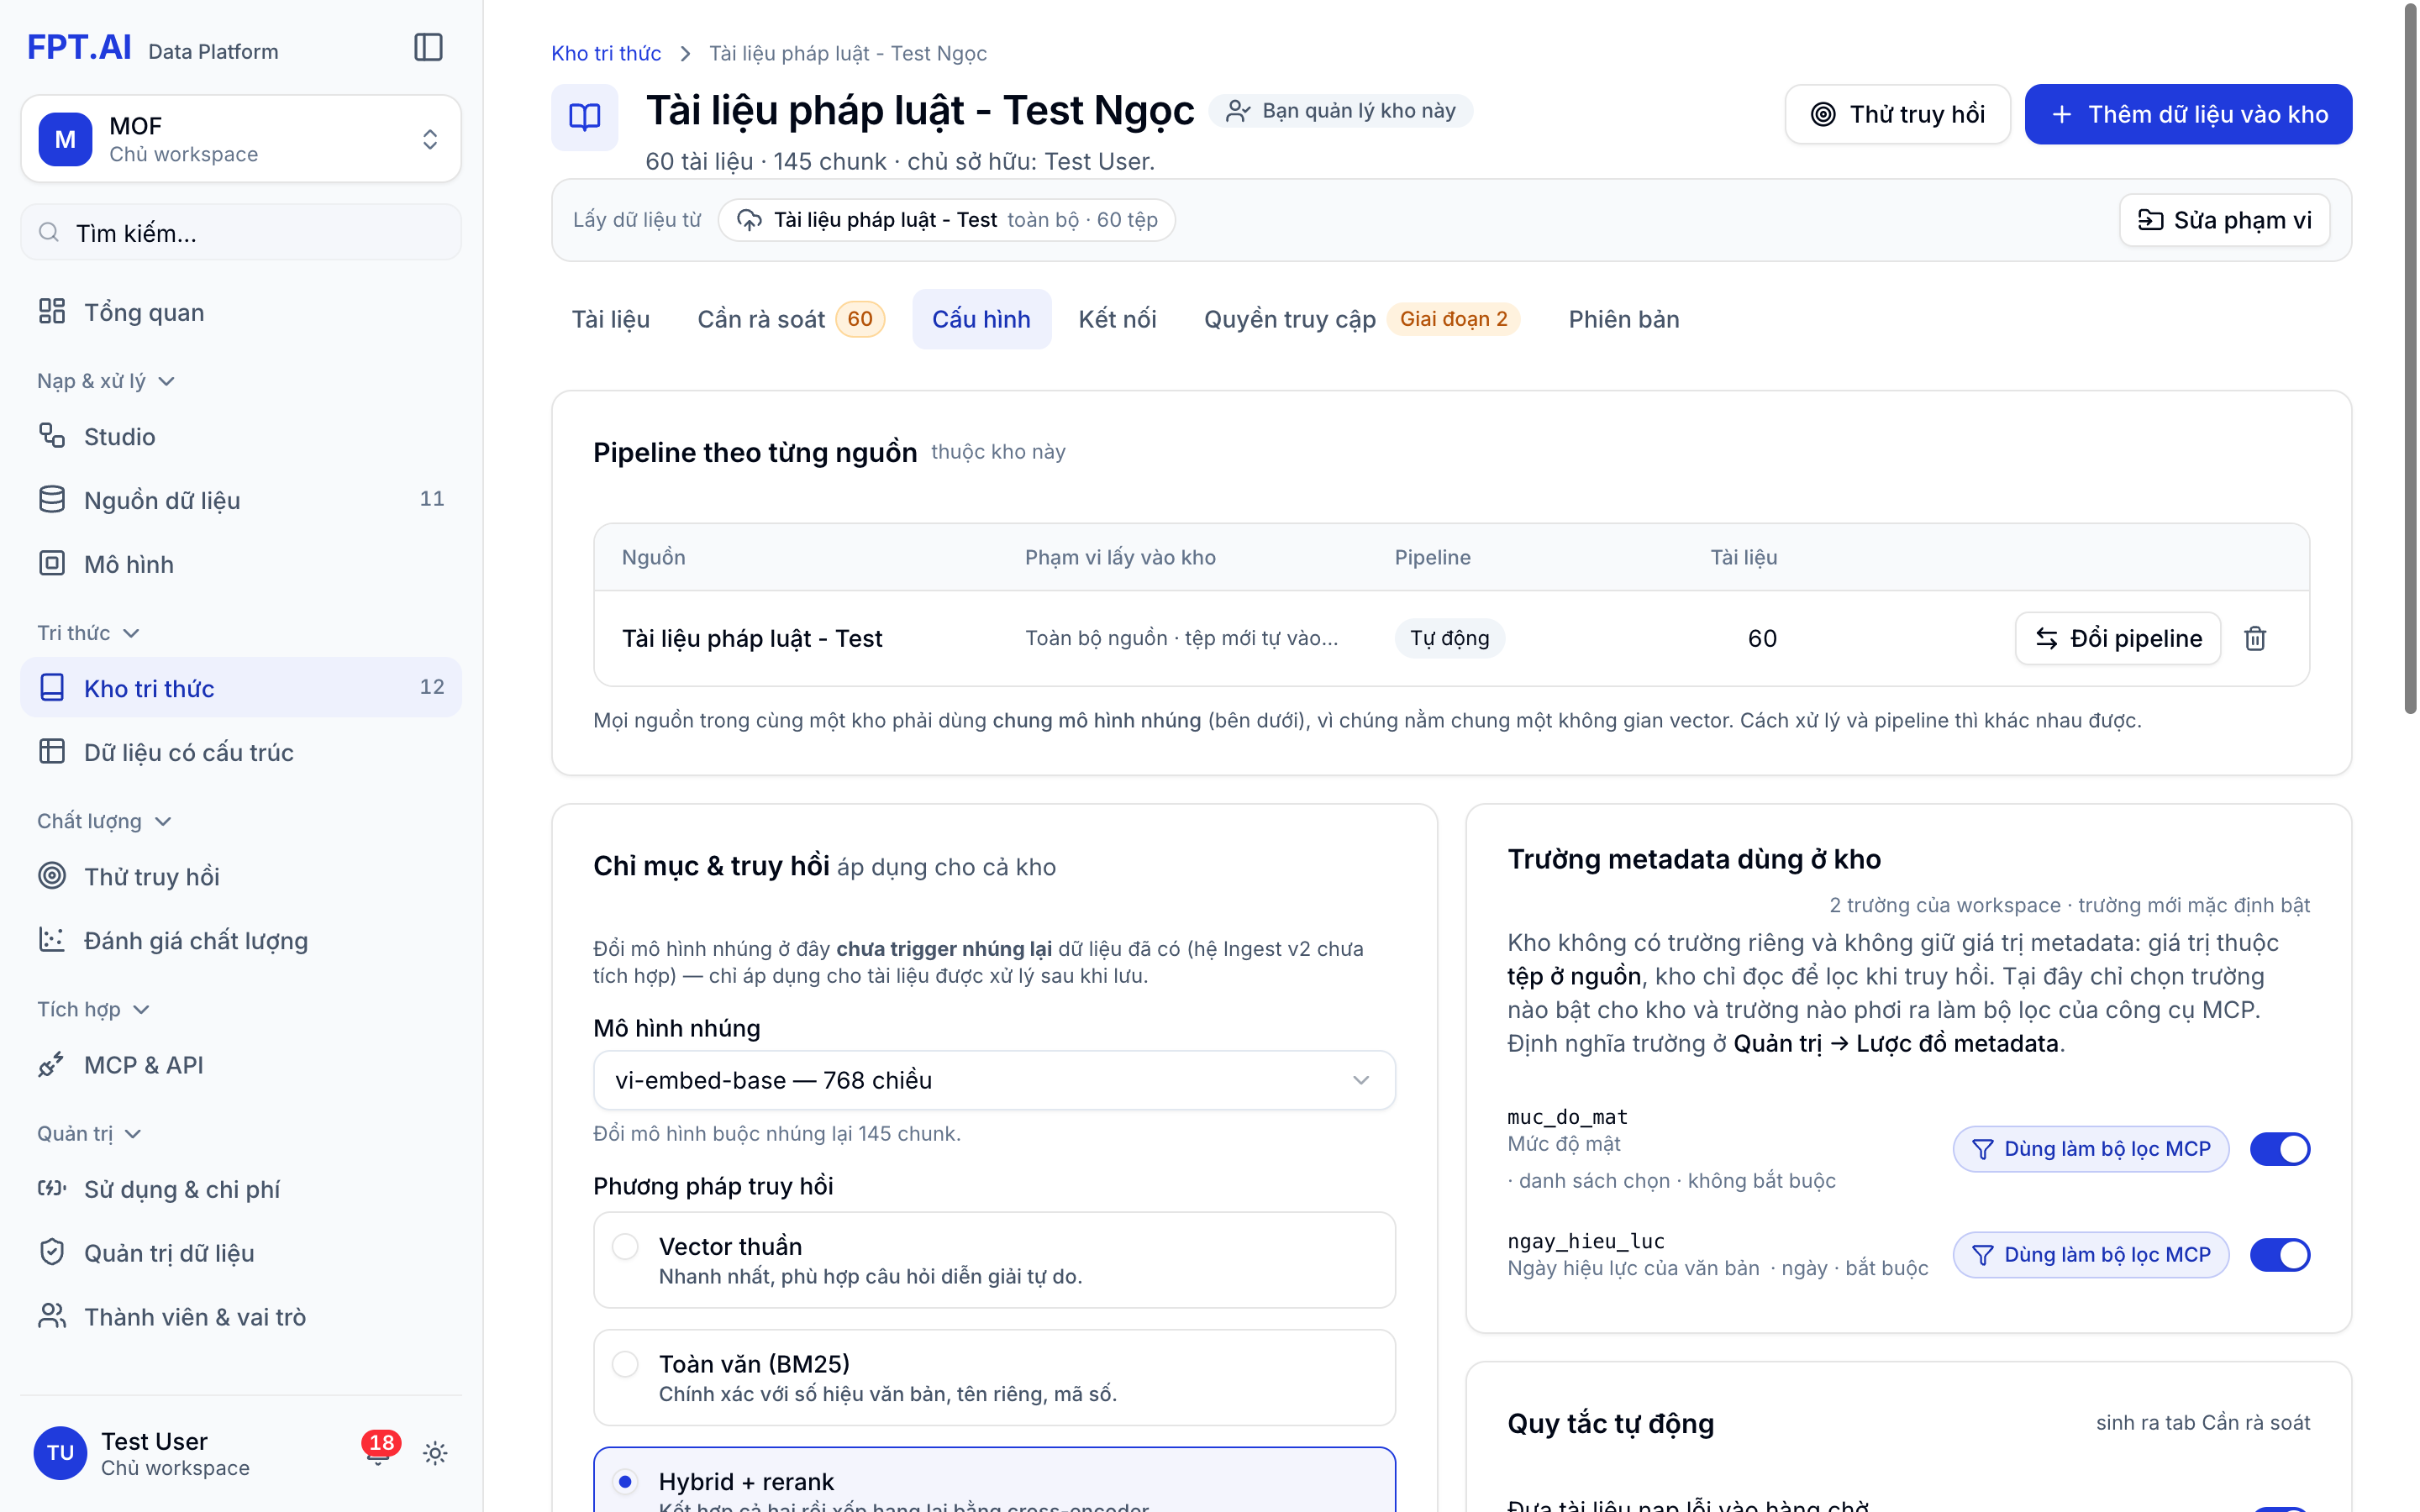Switch to Tài liệu tab
Viewport: 2420px width, 1512px height.
[x=610, y=319]
